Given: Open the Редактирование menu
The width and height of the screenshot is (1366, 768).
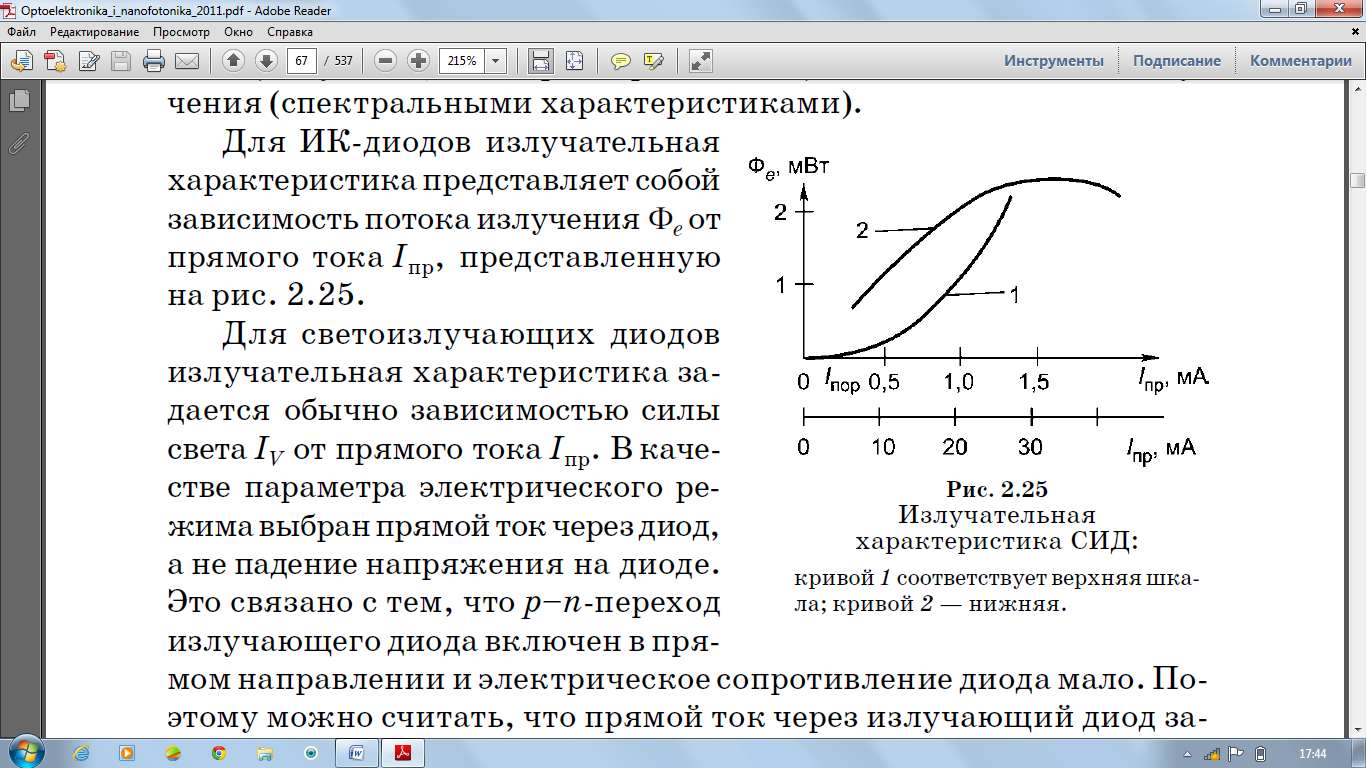Looking at the screenshot, I should coord(95,32).
